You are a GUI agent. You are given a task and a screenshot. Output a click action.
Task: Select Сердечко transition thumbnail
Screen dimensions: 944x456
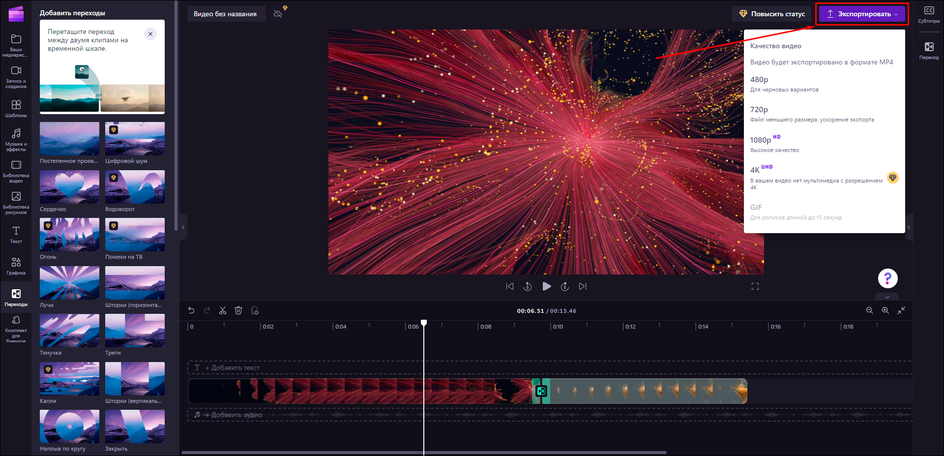69,187
